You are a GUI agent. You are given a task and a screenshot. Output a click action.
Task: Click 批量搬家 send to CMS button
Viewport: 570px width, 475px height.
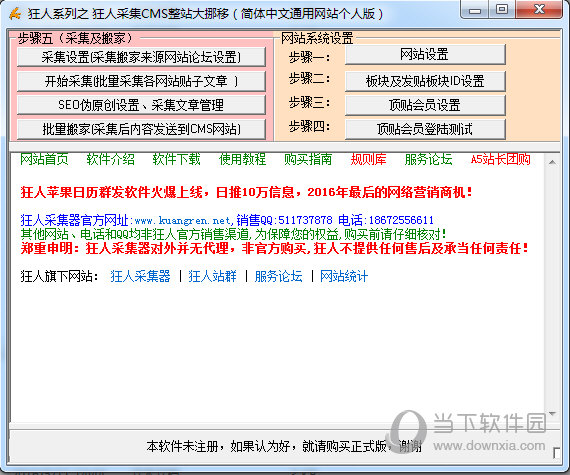coord(141,129)
